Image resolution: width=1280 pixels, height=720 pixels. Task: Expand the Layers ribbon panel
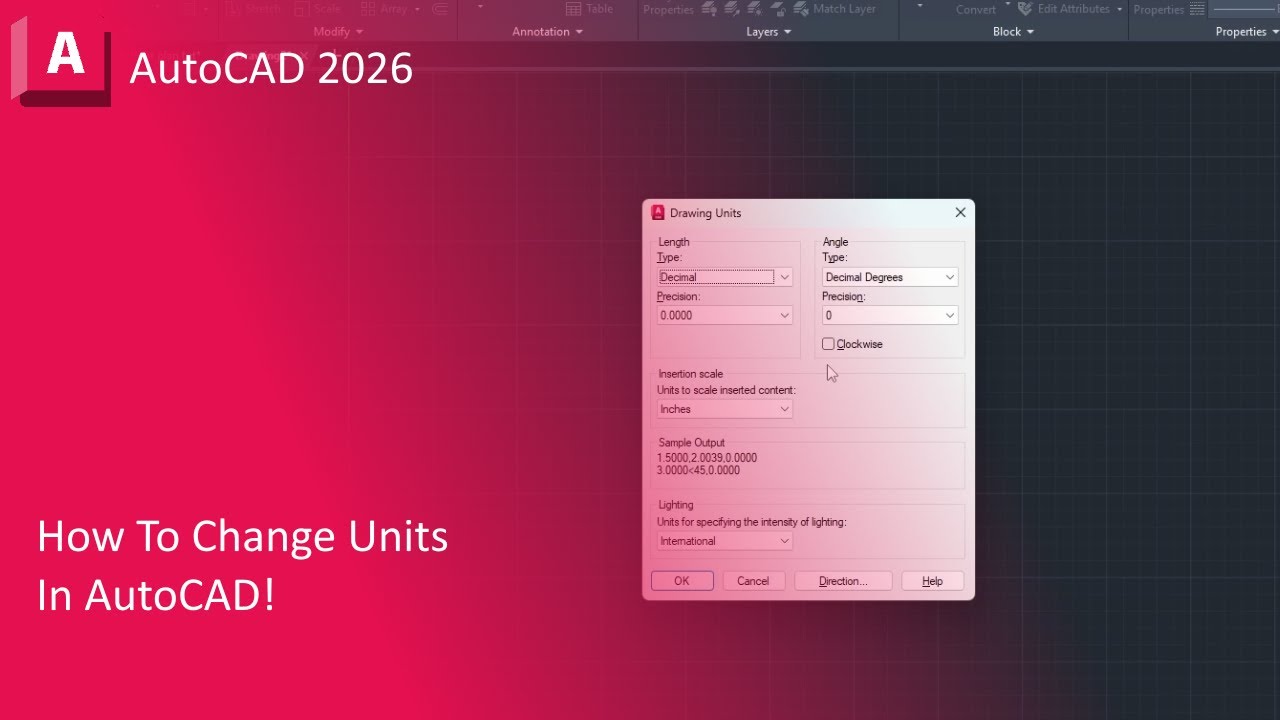tap(769, 32)
